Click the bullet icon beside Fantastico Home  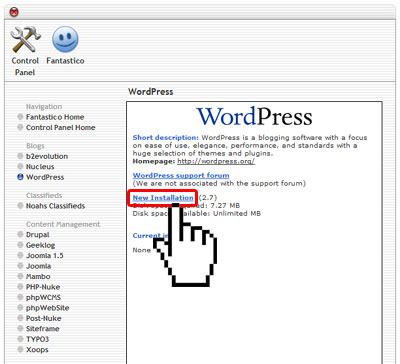(20, 117)
